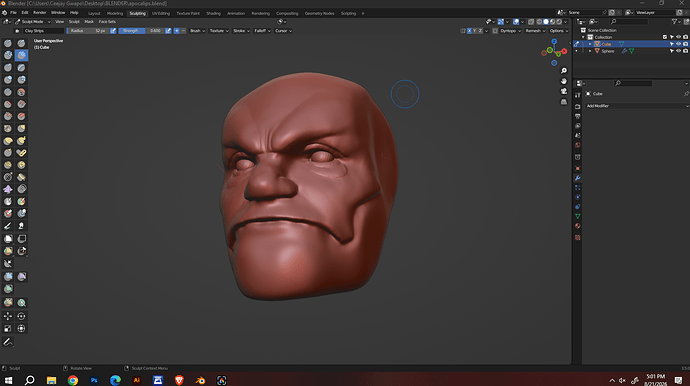Open the Texture dropdown
690x386 pixels.
tap(219, 31)
